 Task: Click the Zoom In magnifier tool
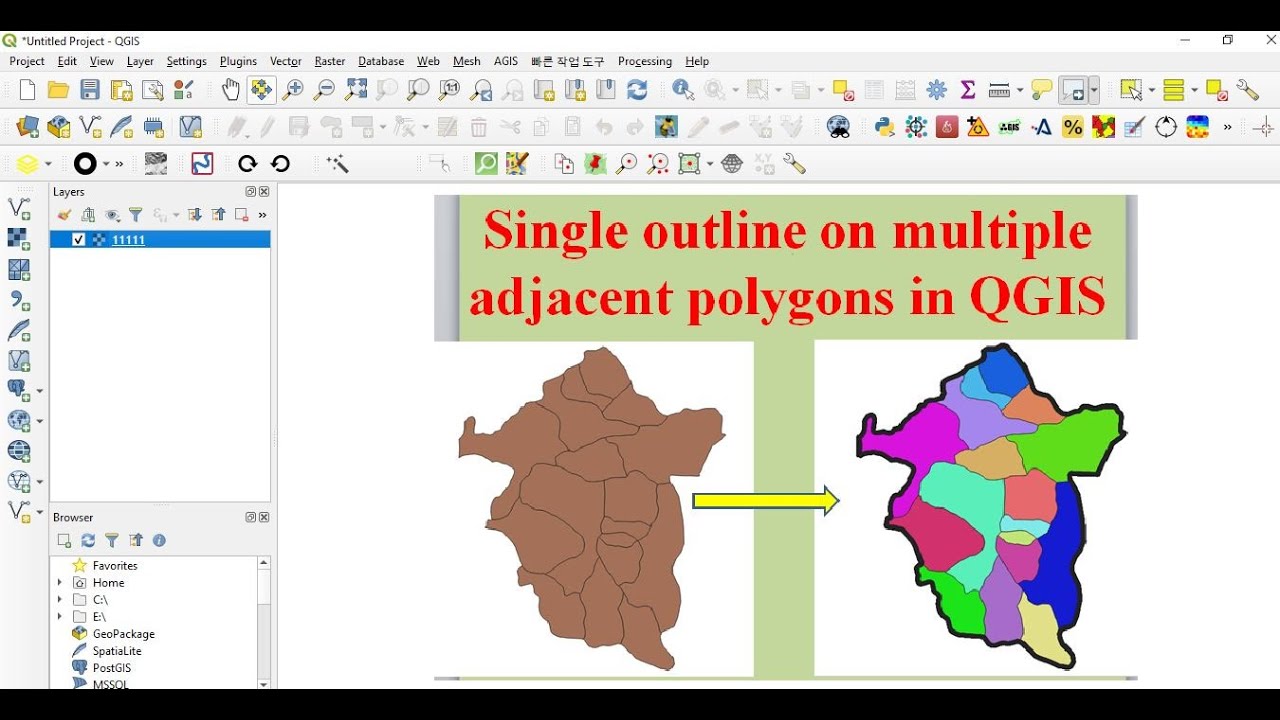click(293, 90)
